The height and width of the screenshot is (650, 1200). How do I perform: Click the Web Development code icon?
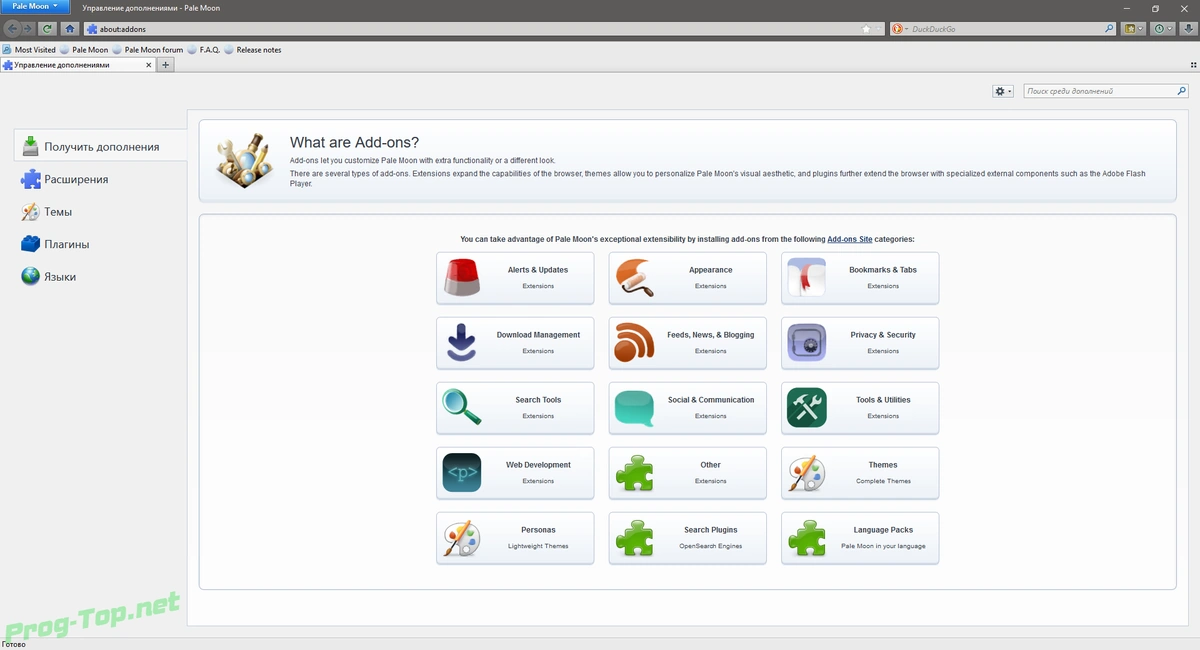point(461,473)
